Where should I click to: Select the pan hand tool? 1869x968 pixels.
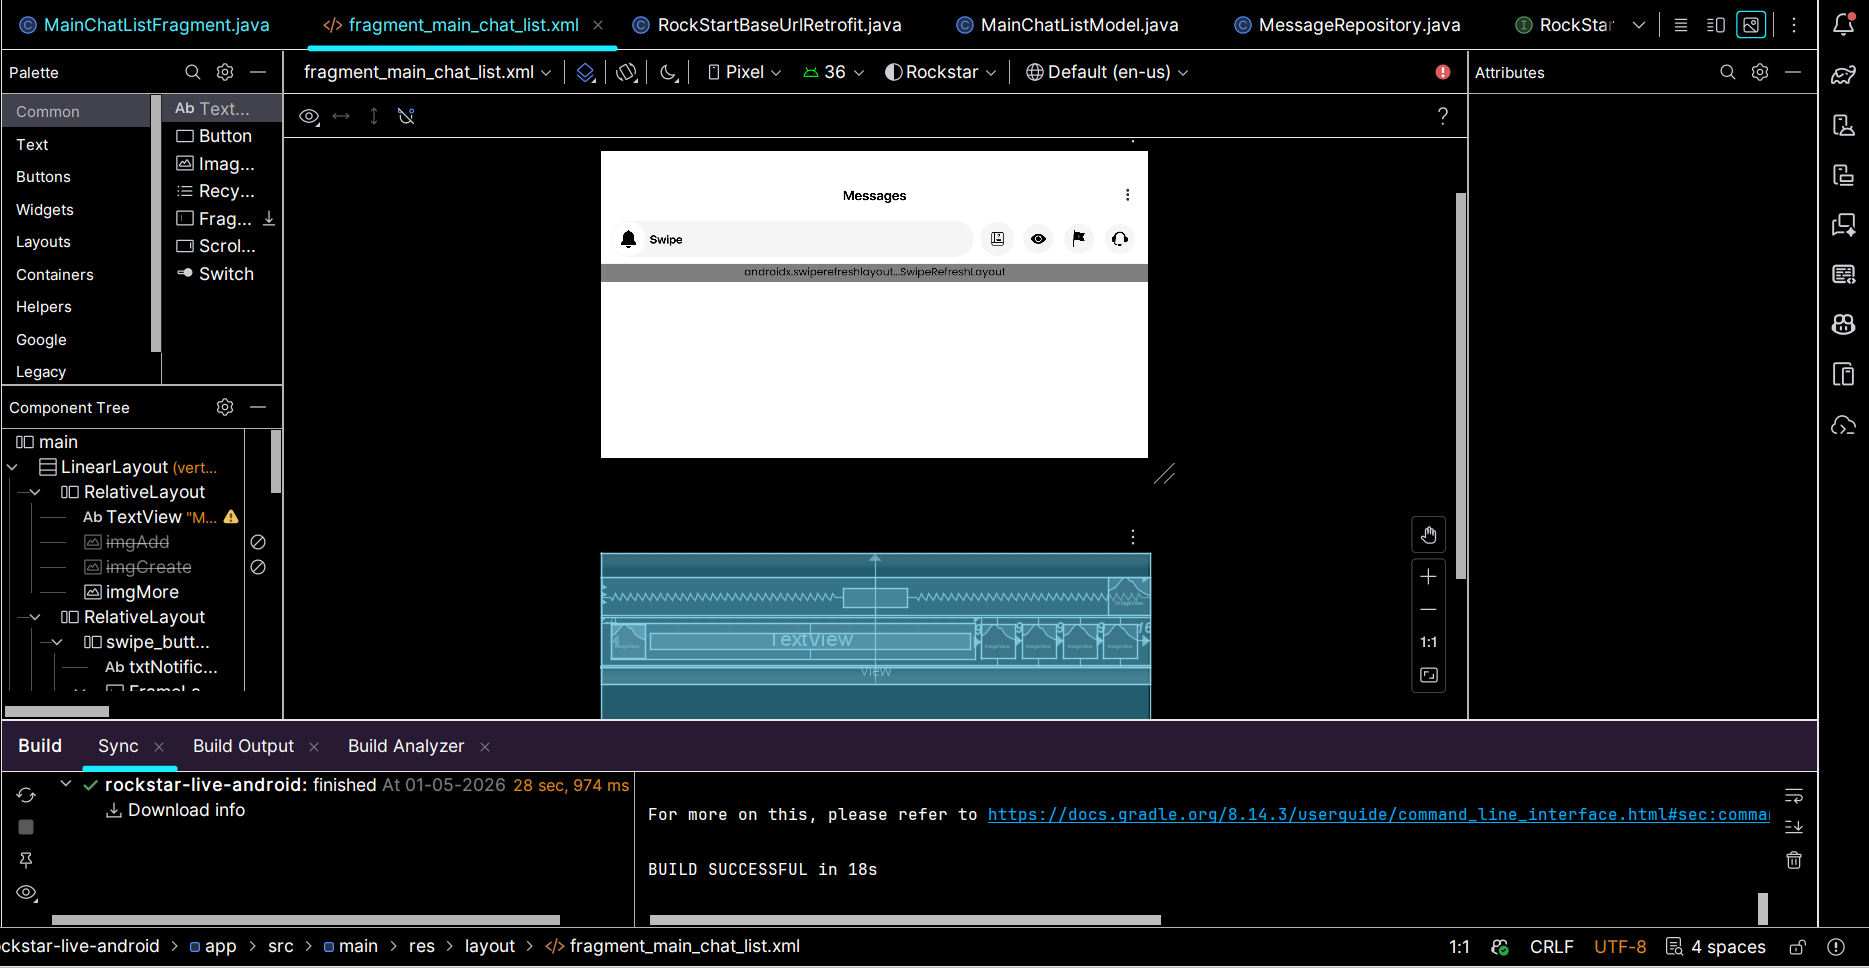click(x=1429, y=535)
